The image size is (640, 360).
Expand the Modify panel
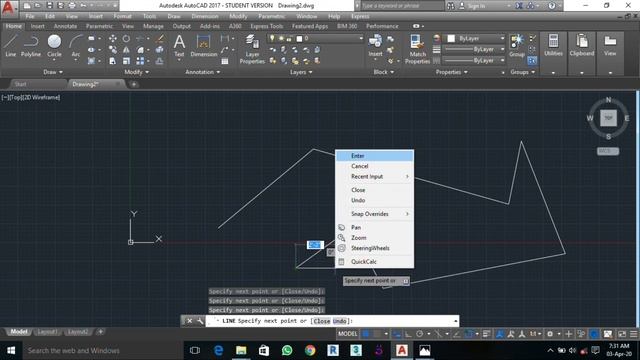click(x=136, y=72)
